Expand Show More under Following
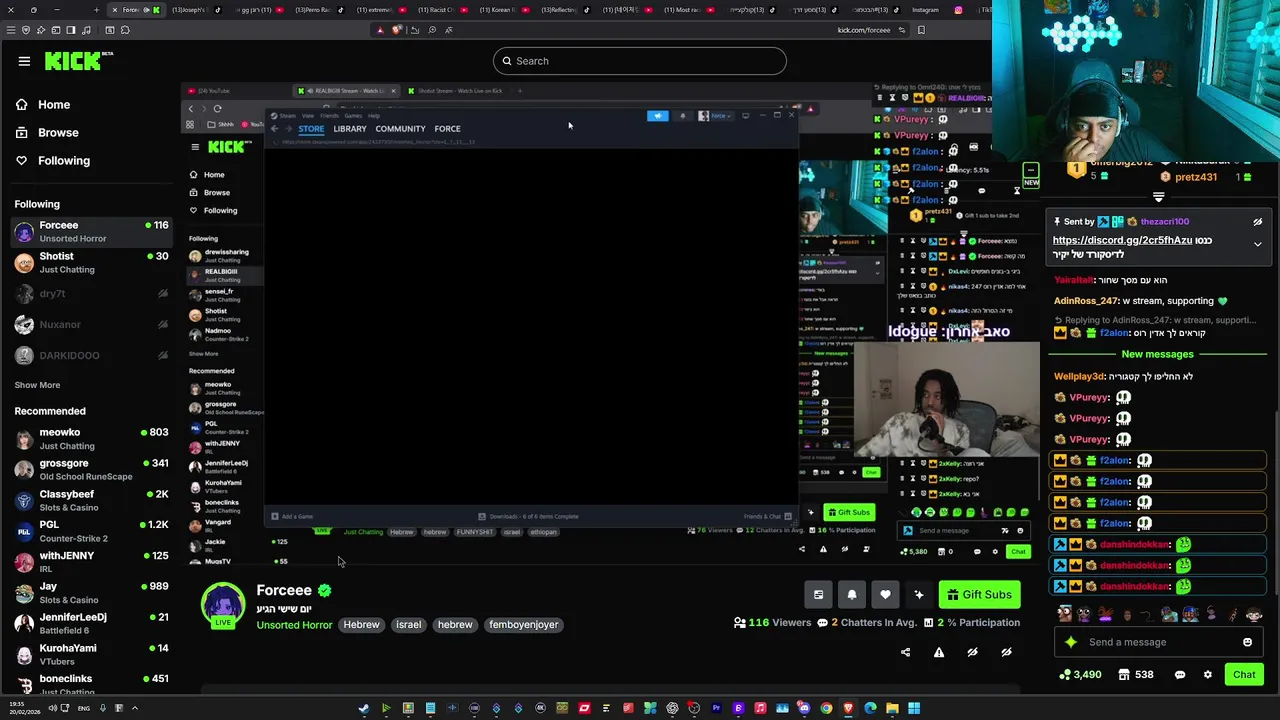1280x720 pixels. pos(37,385)
